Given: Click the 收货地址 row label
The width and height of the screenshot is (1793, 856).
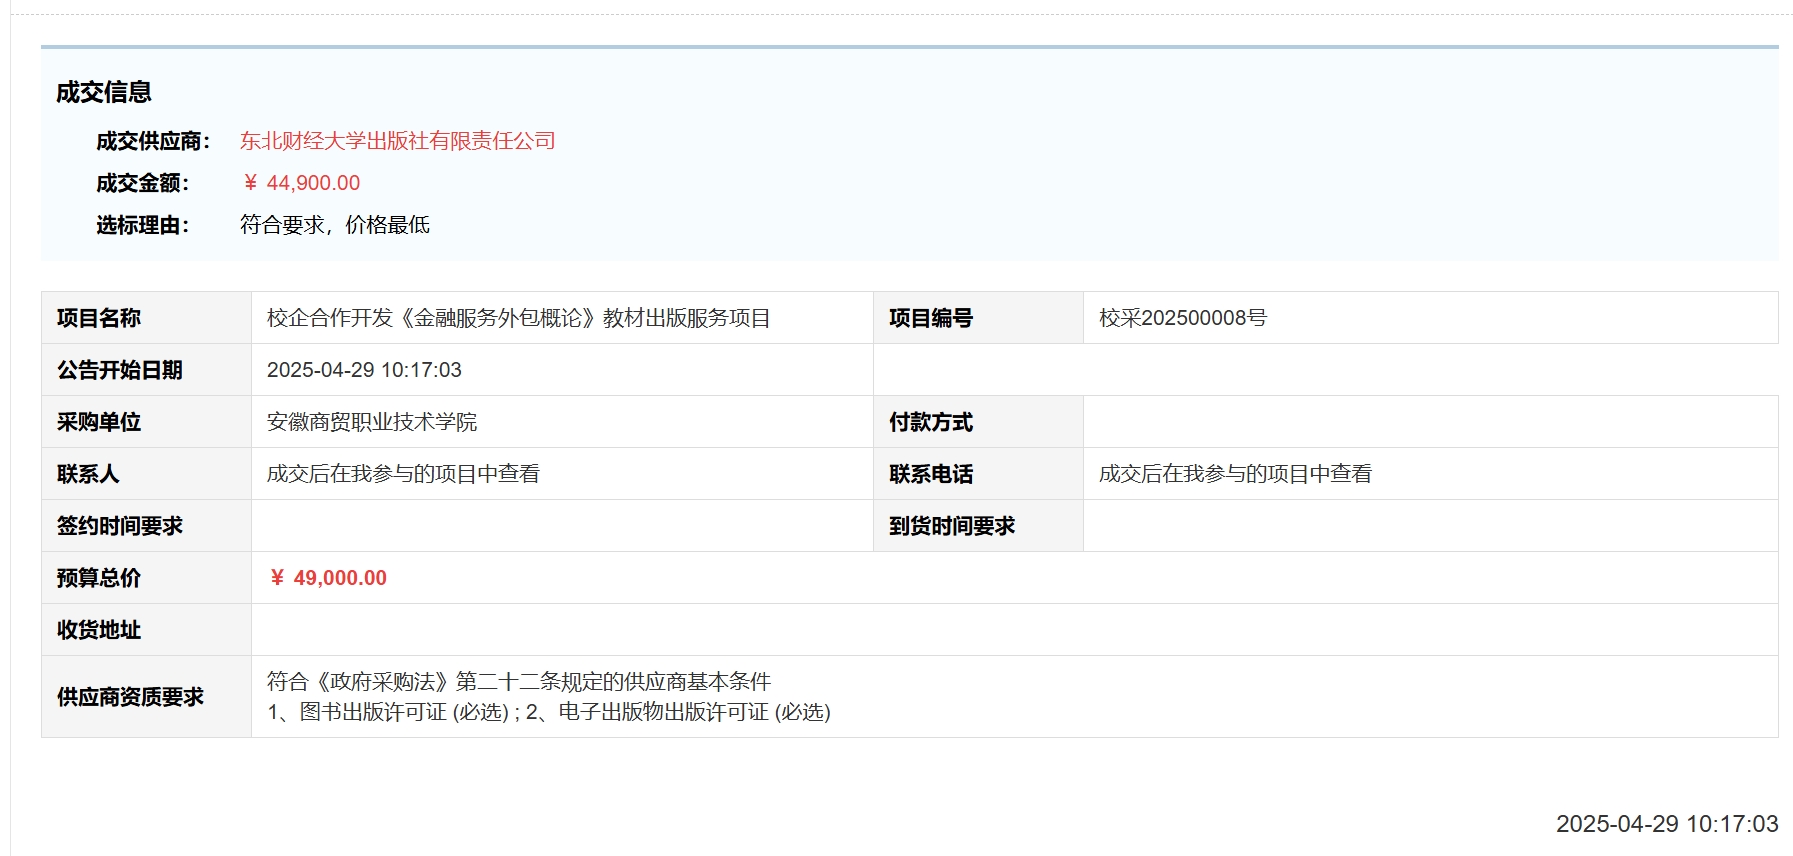Looking at the screenshot, I should pos(99,630).
